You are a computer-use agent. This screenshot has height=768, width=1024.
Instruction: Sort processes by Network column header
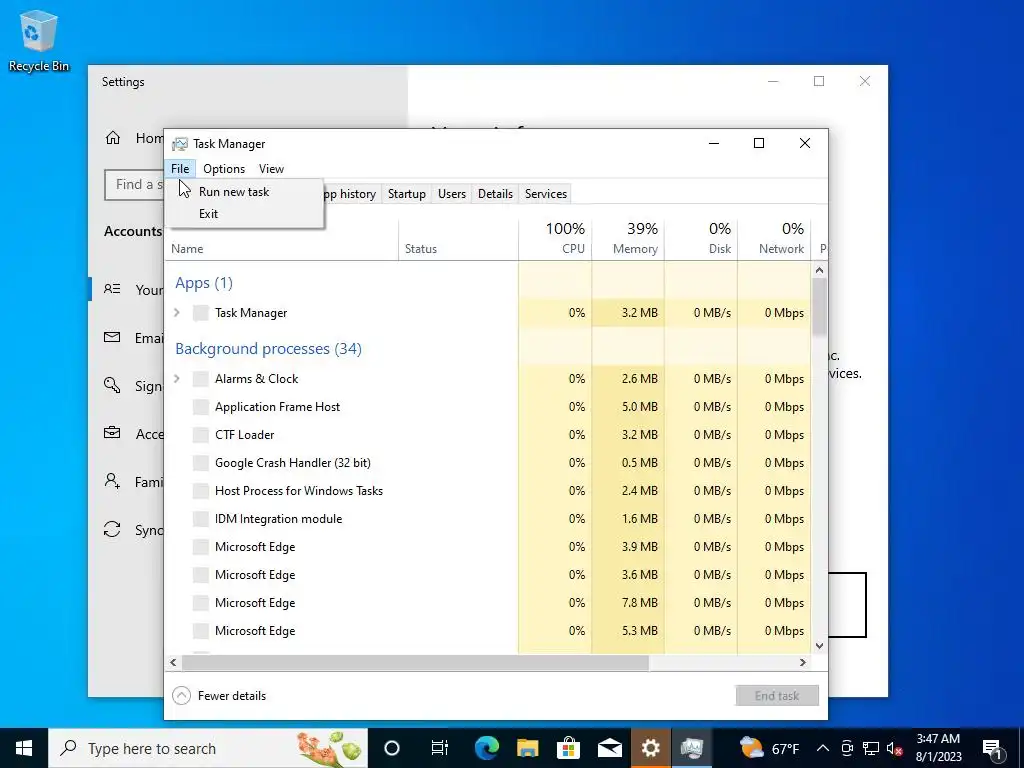pyautogui.click(x=775, y=238)
